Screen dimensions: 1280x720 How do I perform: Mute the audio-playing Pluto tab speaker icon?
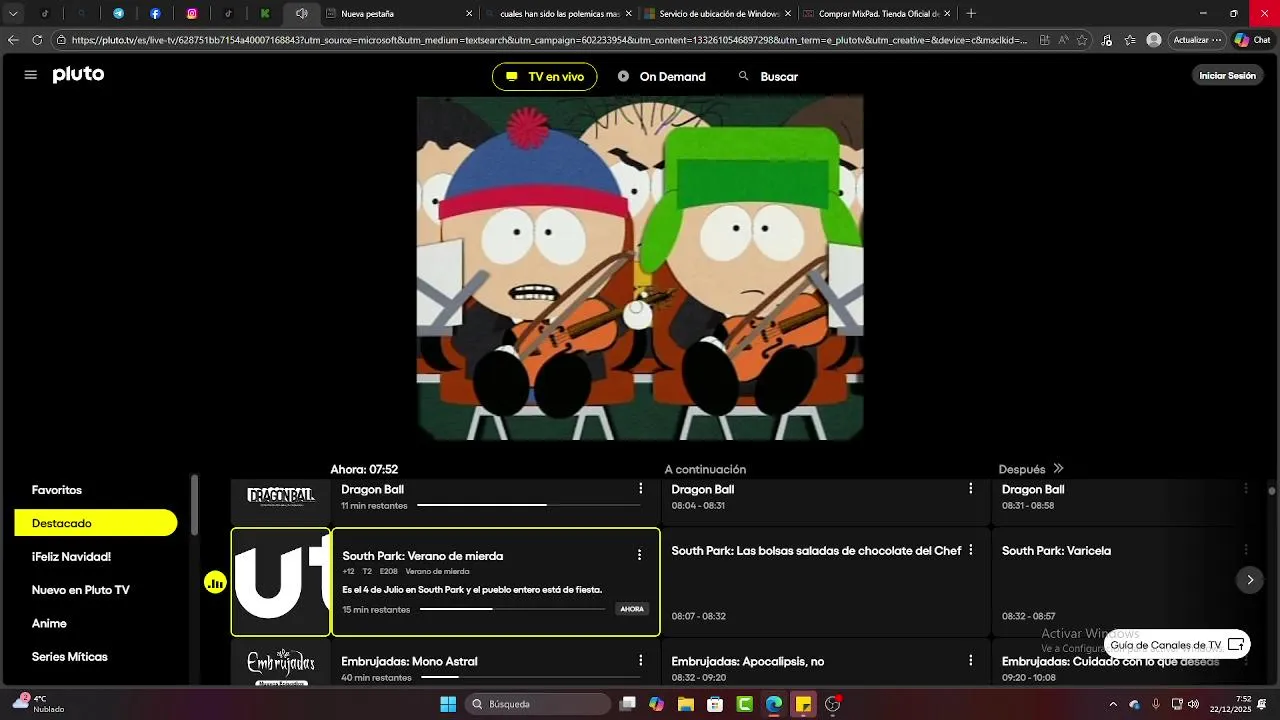pyautogui.click(x=301, y=14)
